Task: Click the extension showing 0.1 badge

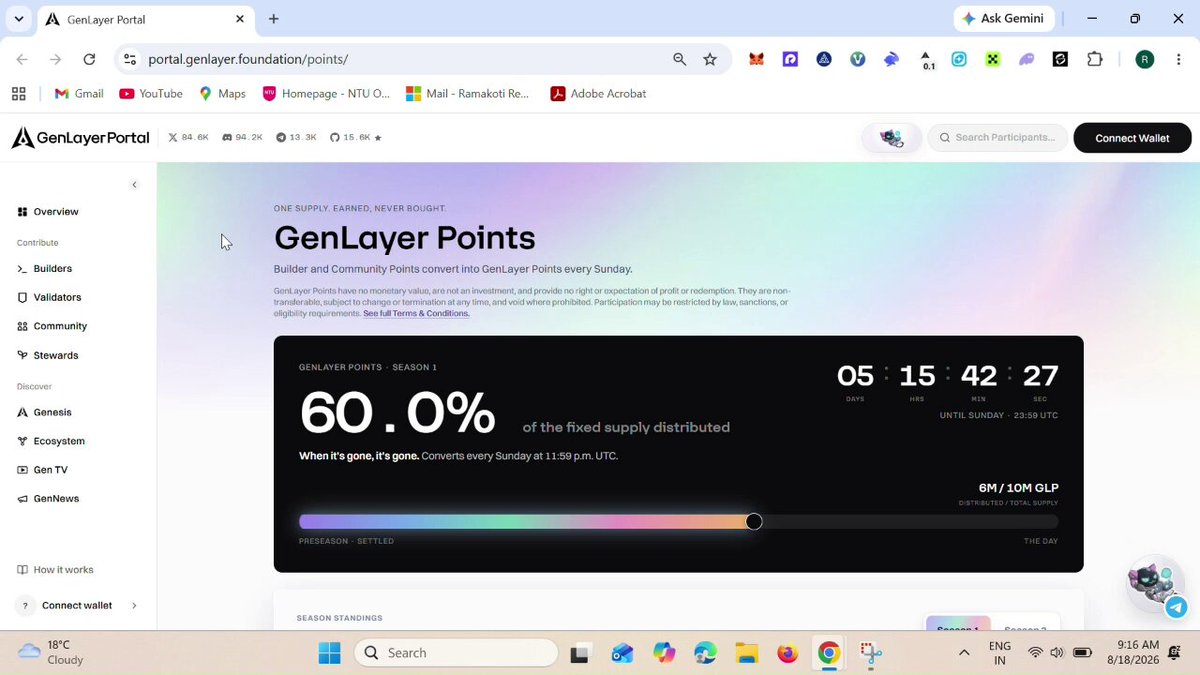Action: click(926, 60)
